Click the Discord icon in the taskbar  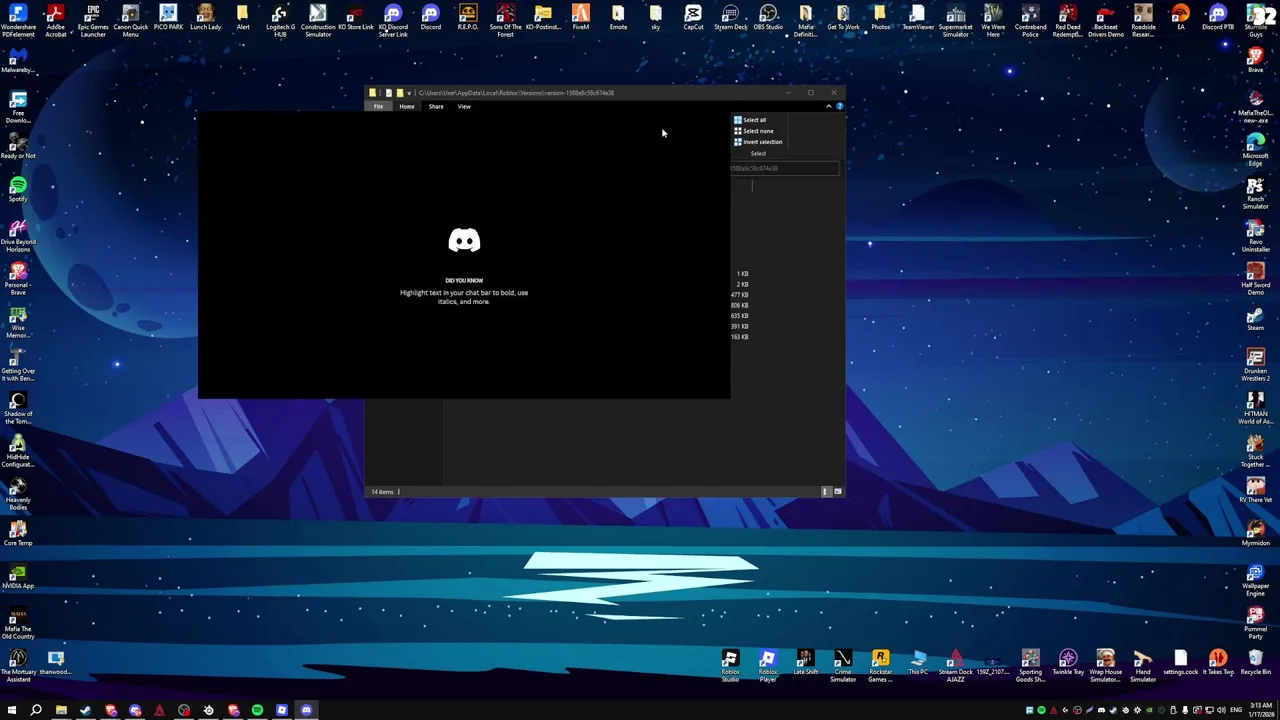(306, 710)
